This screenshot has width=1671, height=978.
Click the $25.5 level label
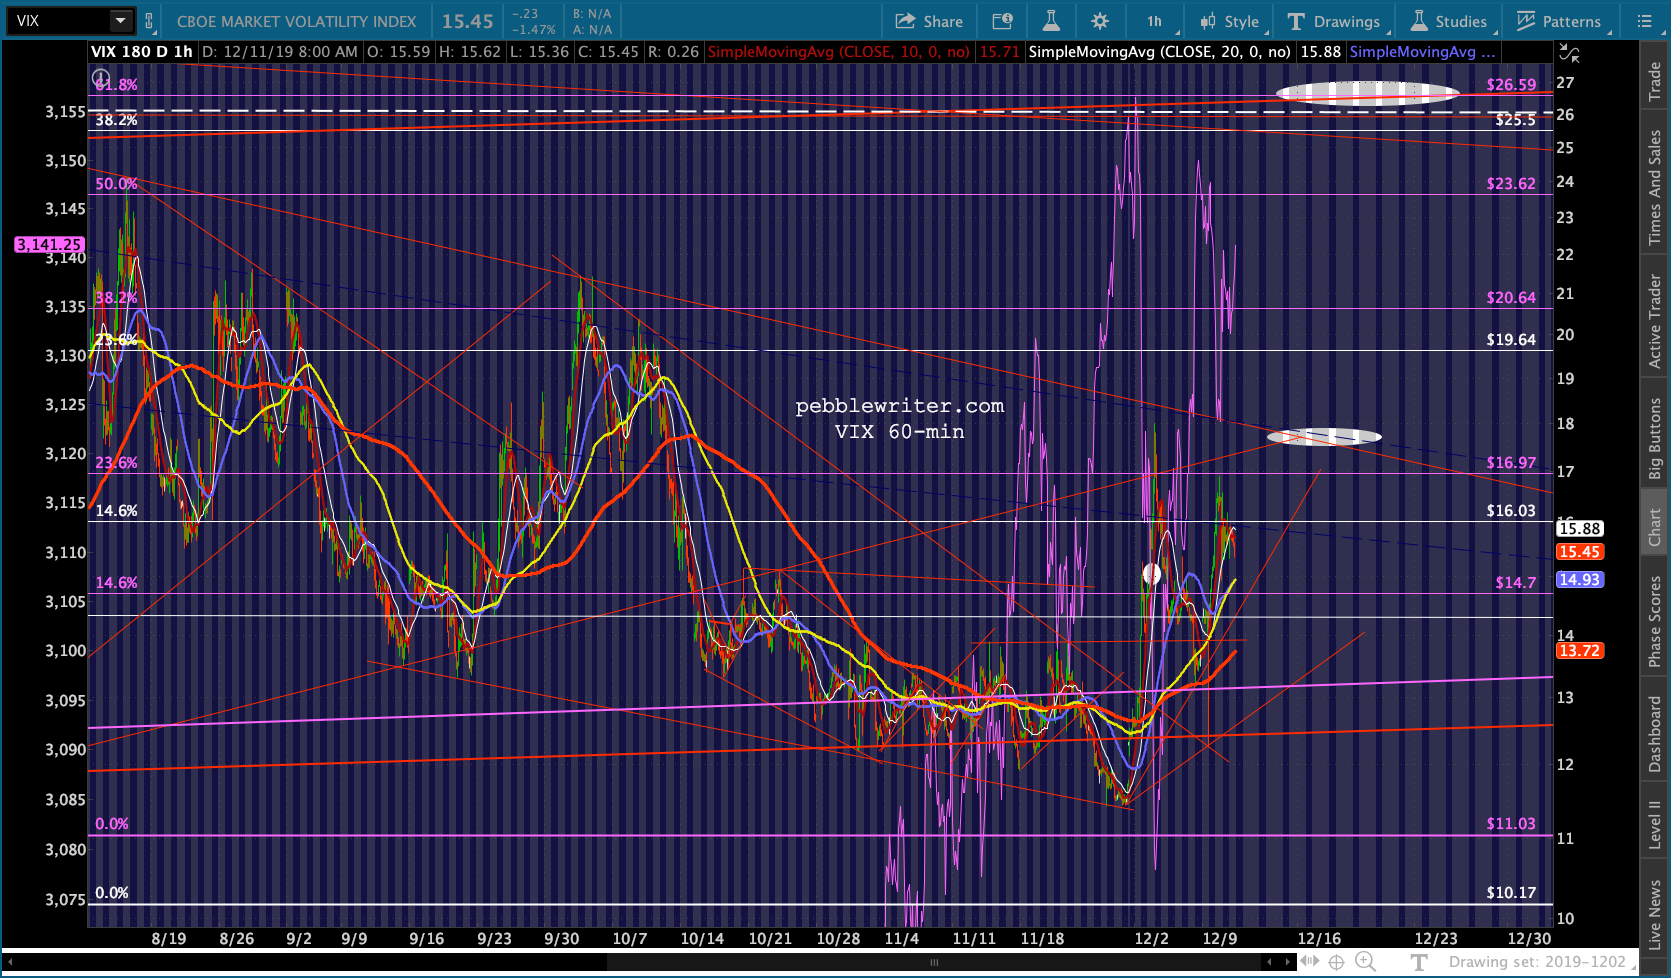1516,120
